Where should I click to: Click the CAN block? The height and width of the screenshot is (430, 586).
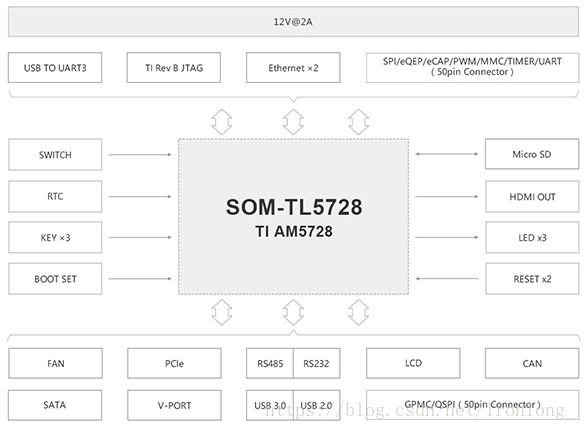pyautogui.click(x=532, y=364)
